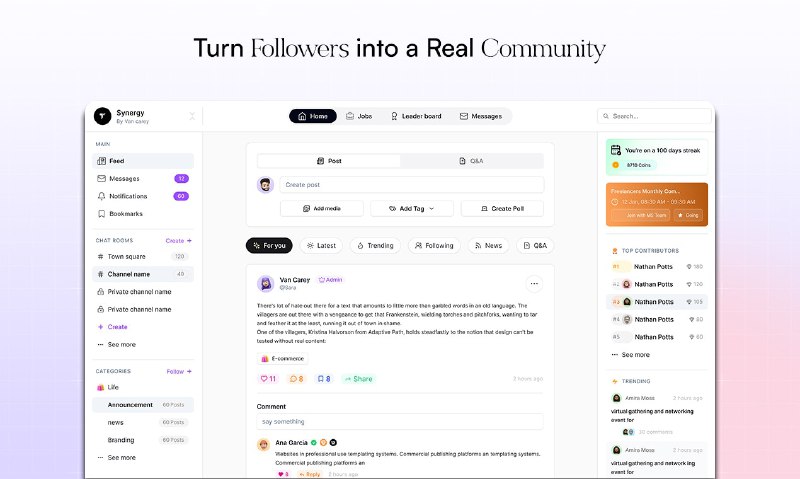Click Share on Van Carey's post

(358, 379)
